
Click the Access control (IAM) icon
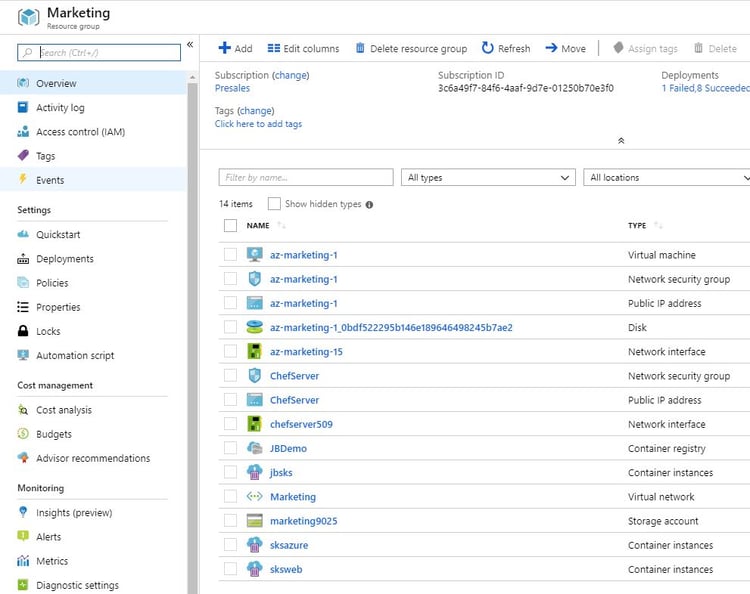23,132
